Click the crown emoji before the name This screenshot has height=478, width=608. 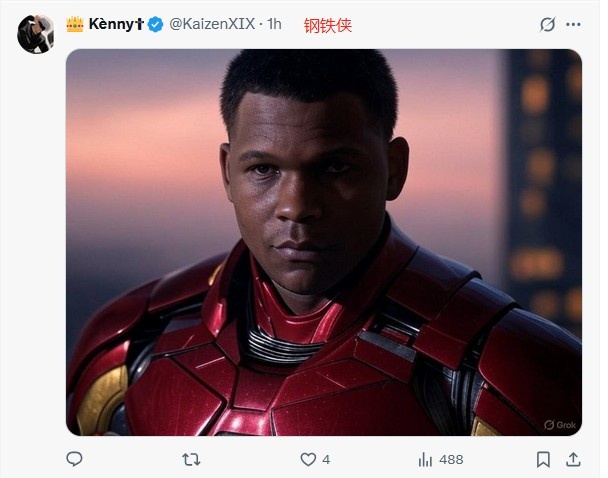pos(75,24)
